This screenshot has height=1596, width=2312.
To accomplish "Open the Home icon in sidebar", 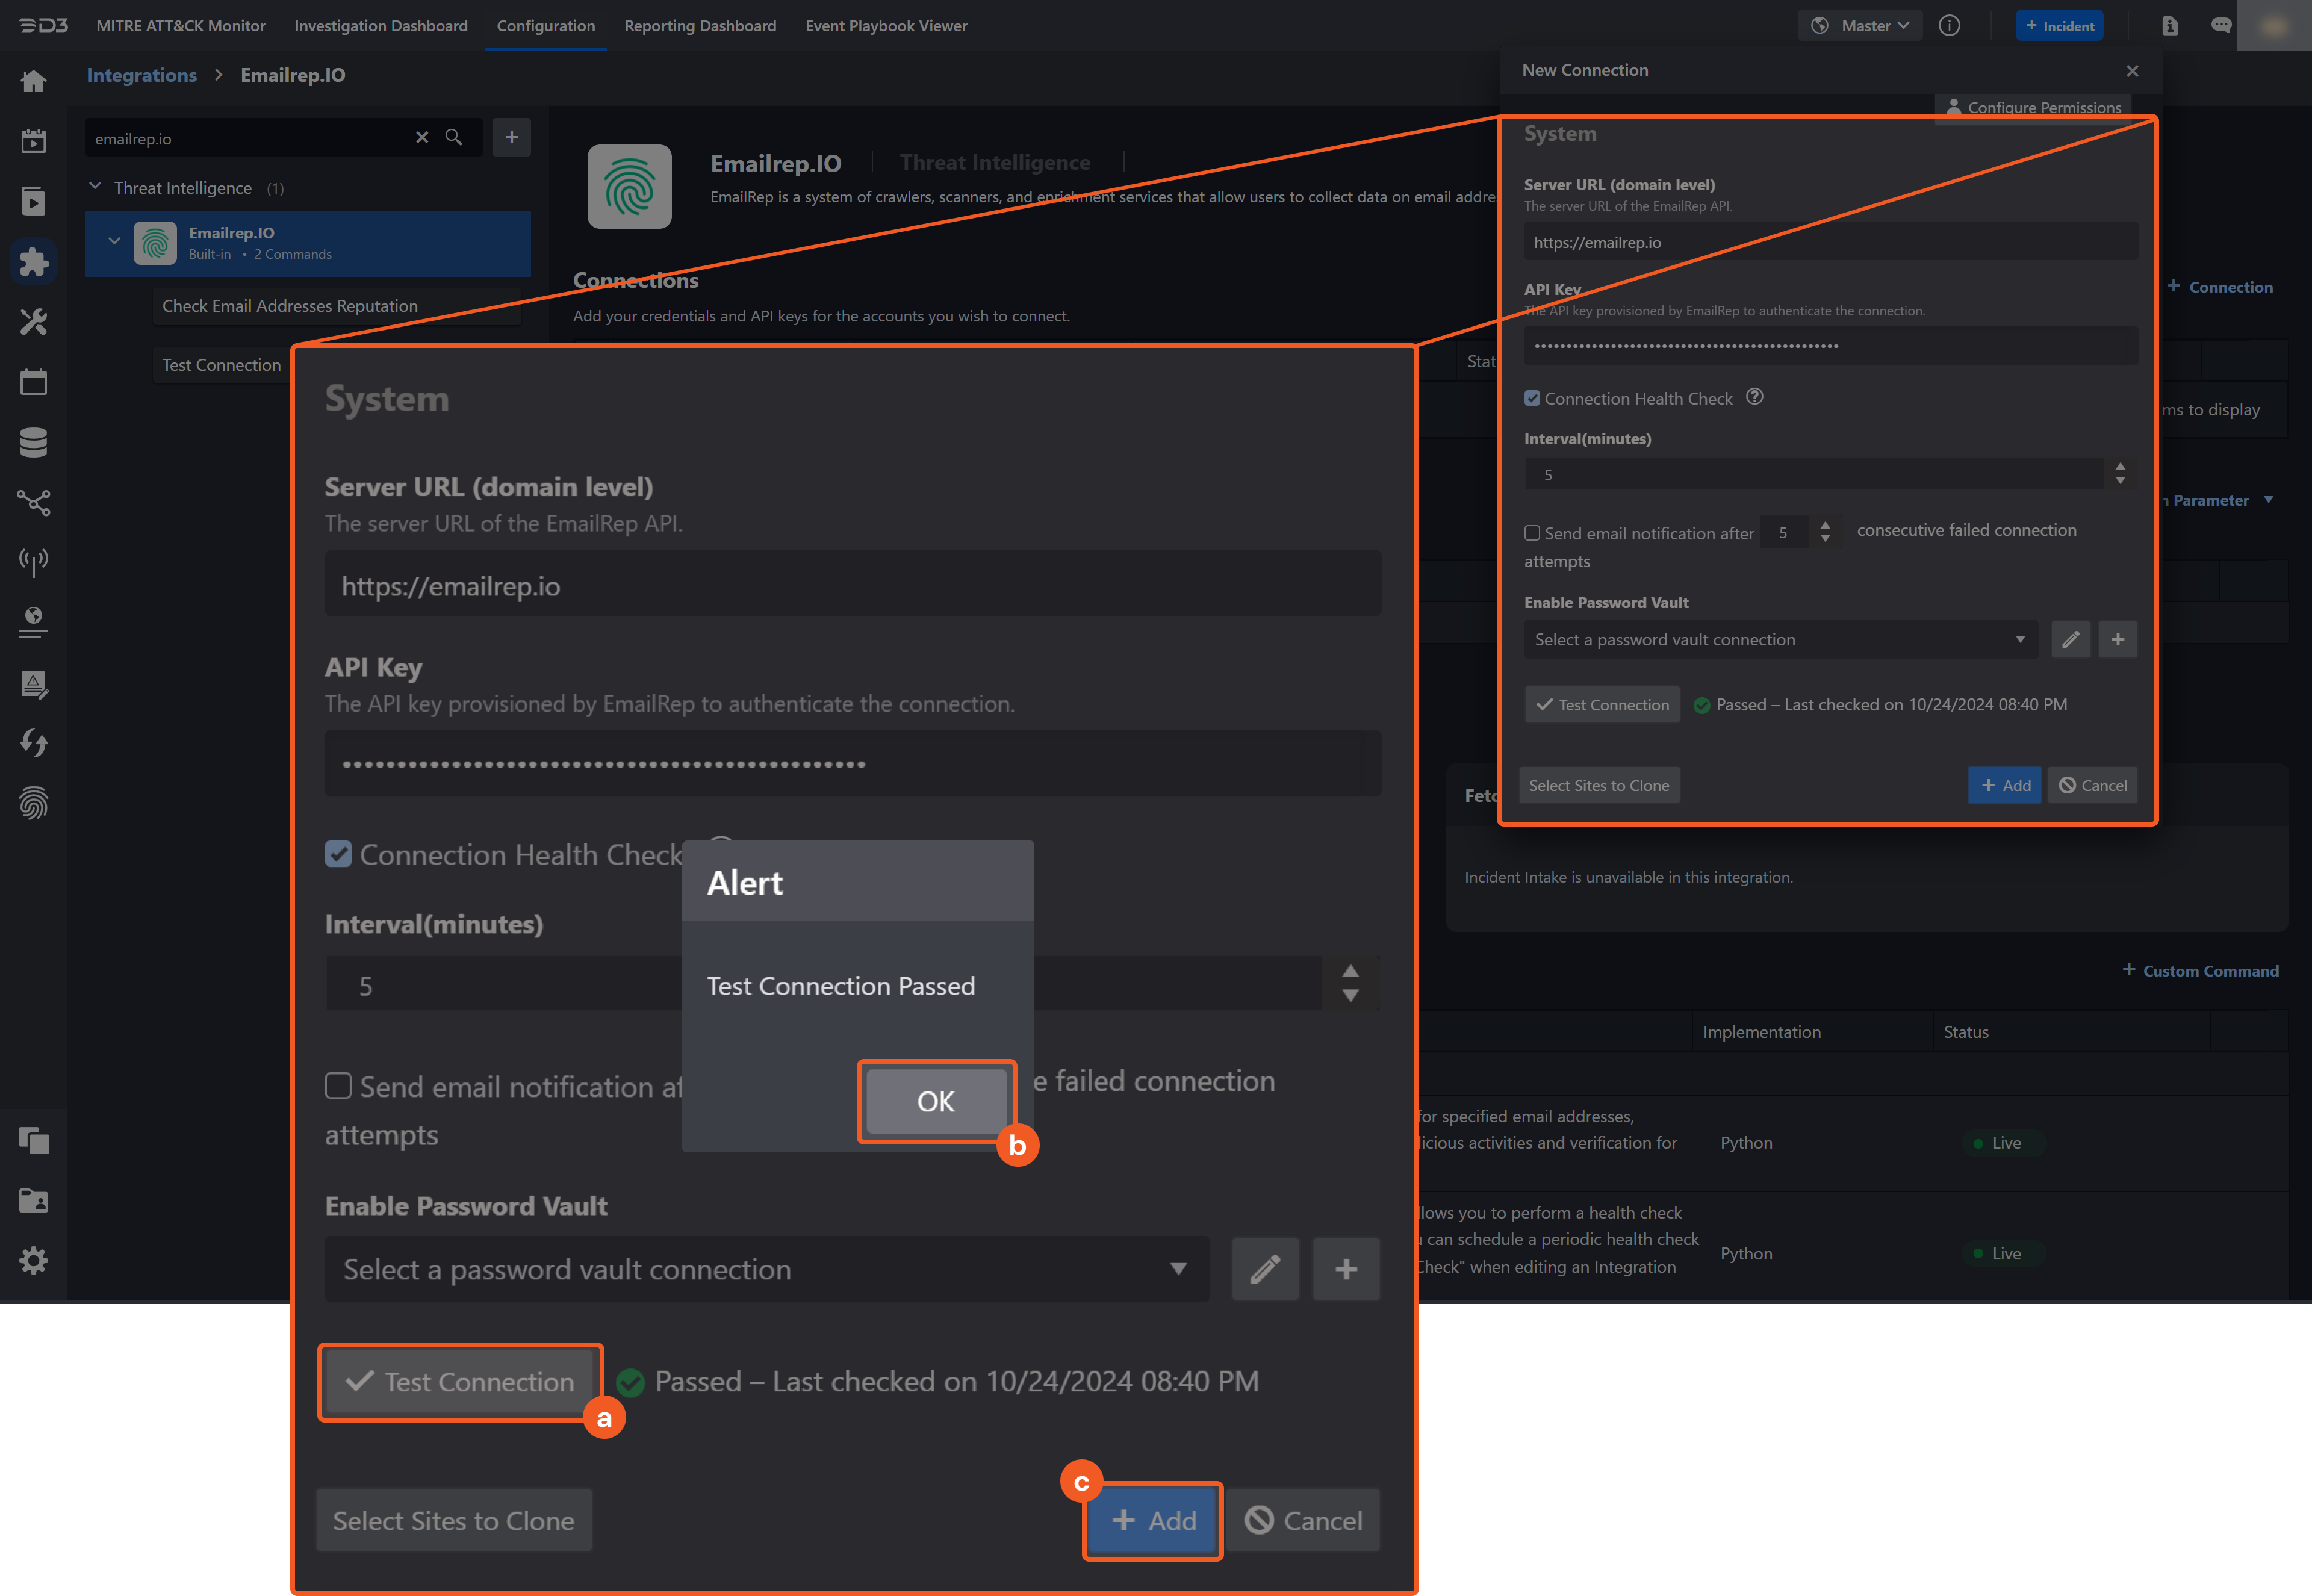I will (x=34, y=81).
